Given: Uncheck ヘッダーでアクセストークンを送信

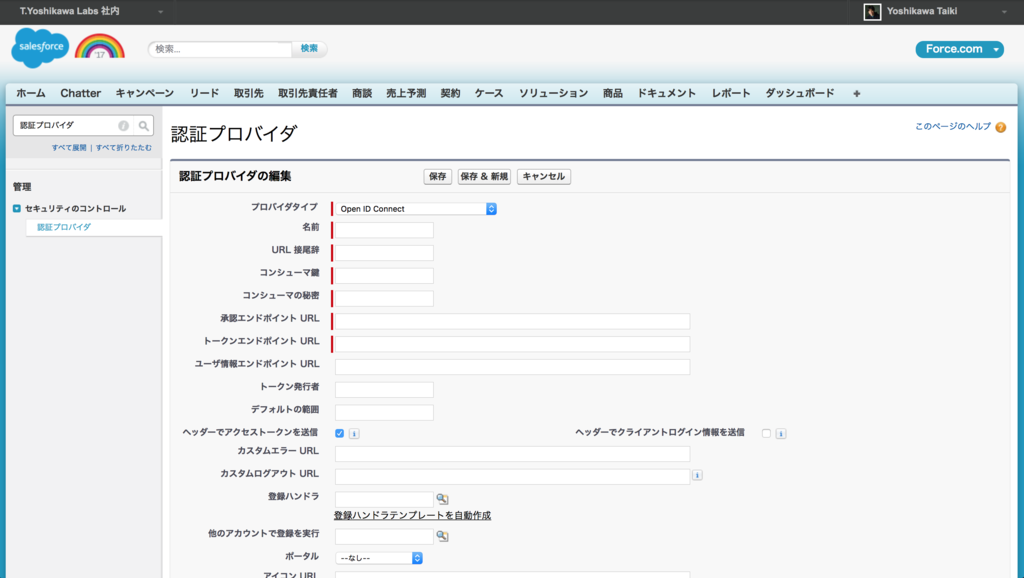Looking at the screenshot, I should coord(339,433).
